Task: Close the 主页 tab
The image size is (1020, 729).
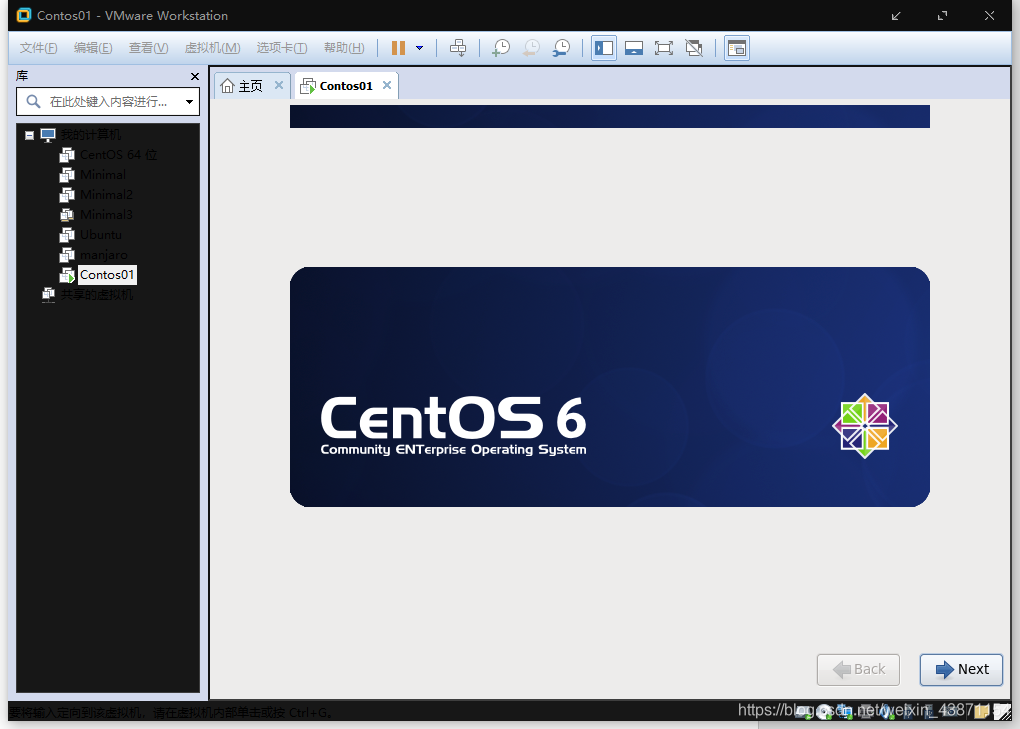Action: (x=278, y=85)
